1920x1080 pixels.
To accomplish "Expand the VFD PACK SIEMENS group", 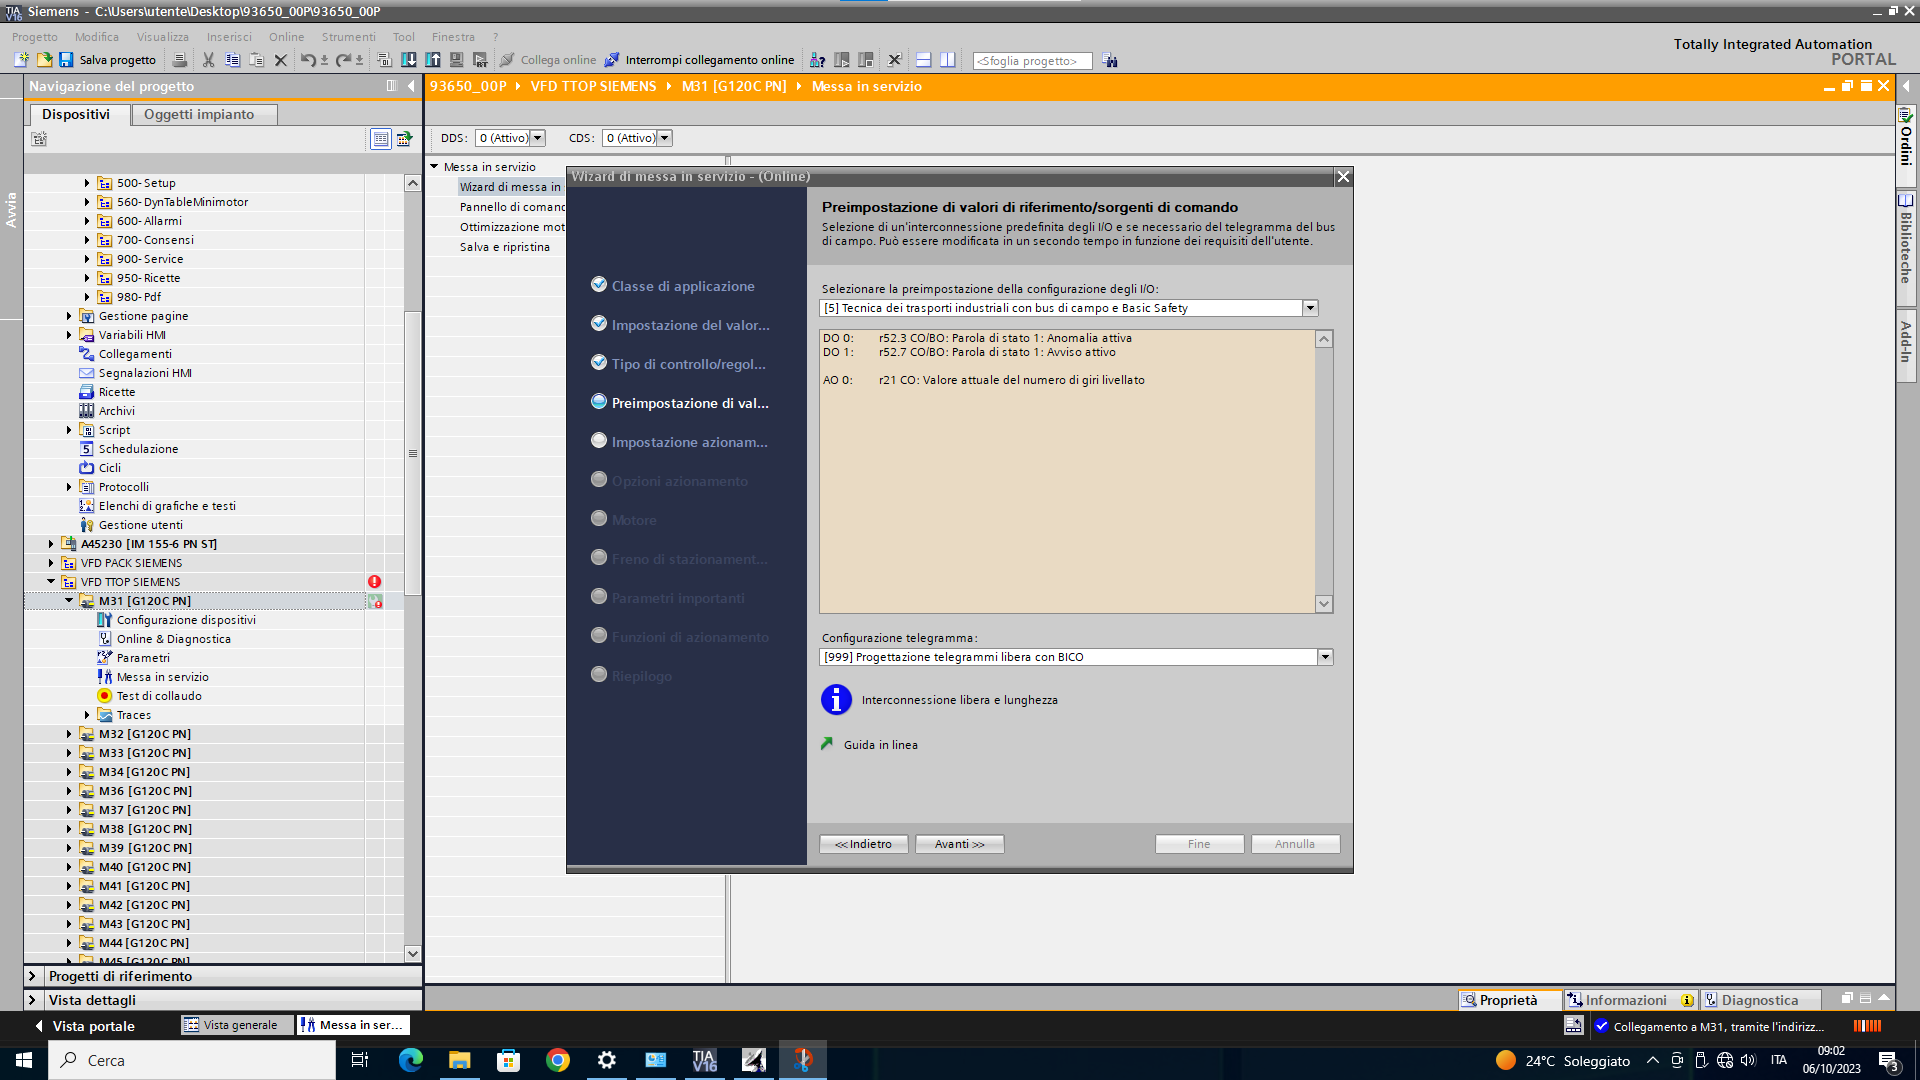I will 51,563.
